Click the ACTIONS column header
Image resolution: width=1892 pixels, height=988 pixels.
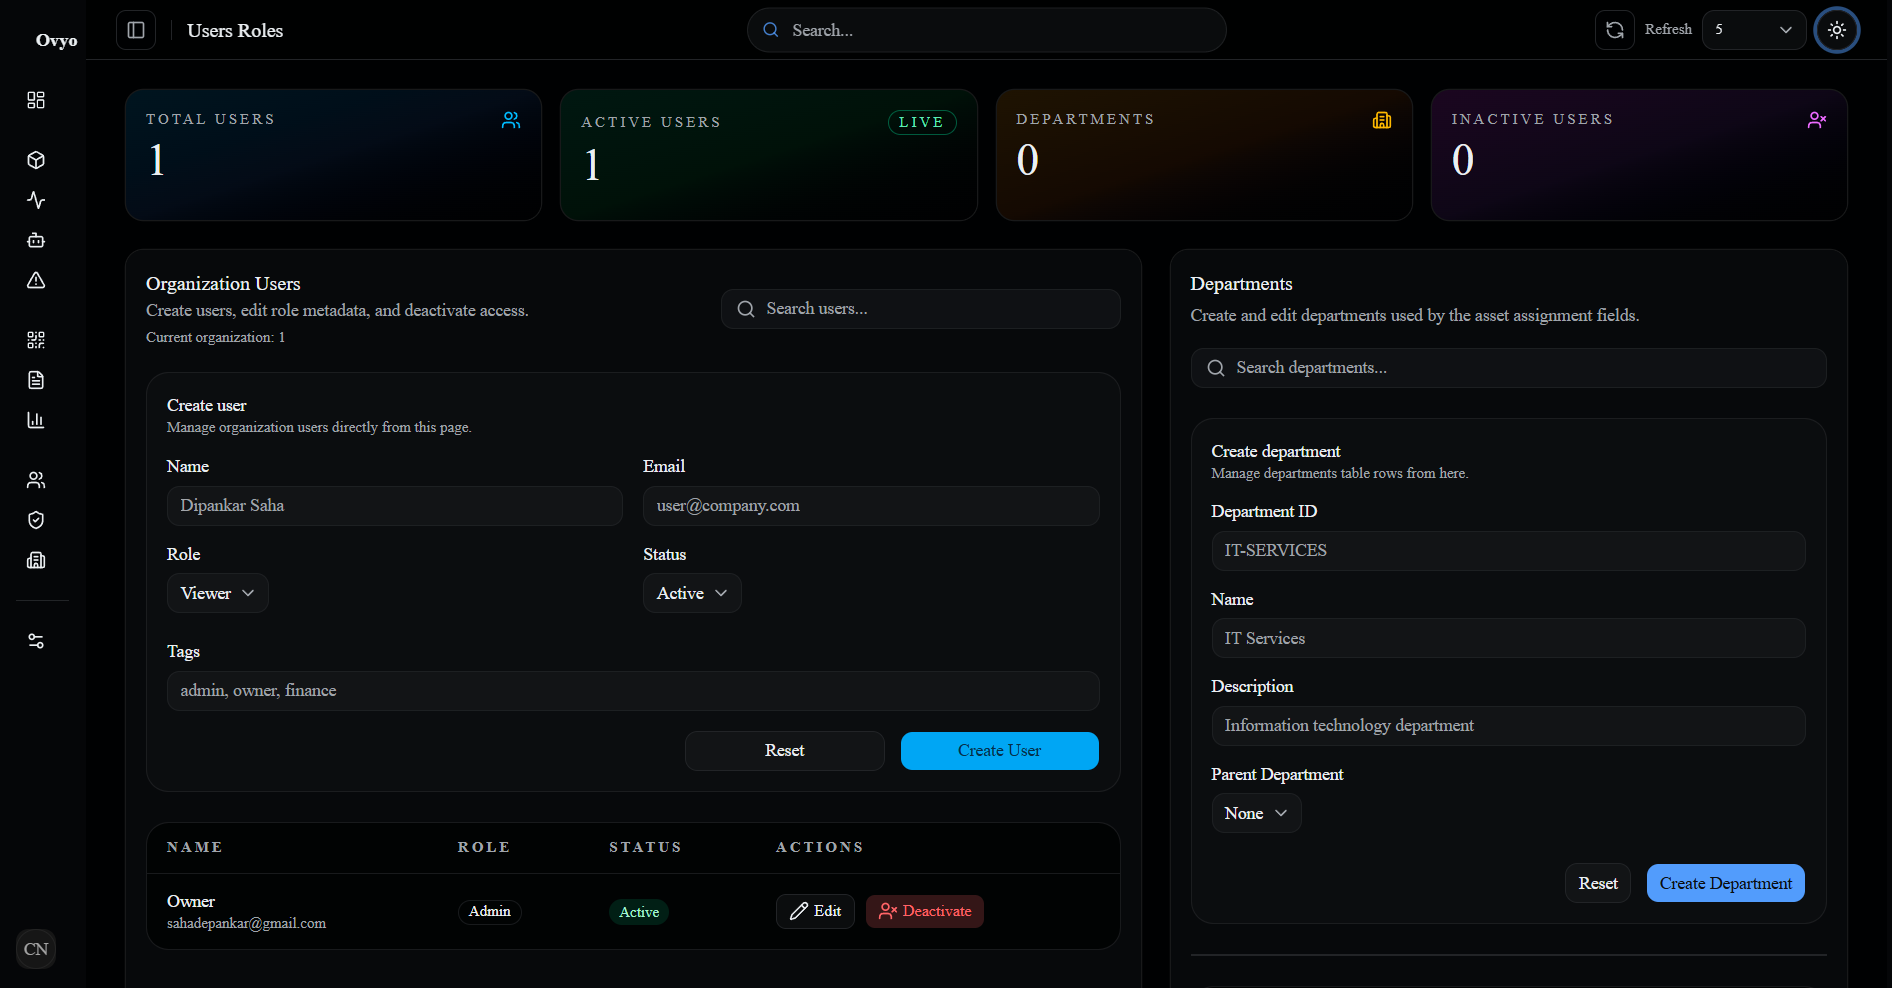[820, 847]
